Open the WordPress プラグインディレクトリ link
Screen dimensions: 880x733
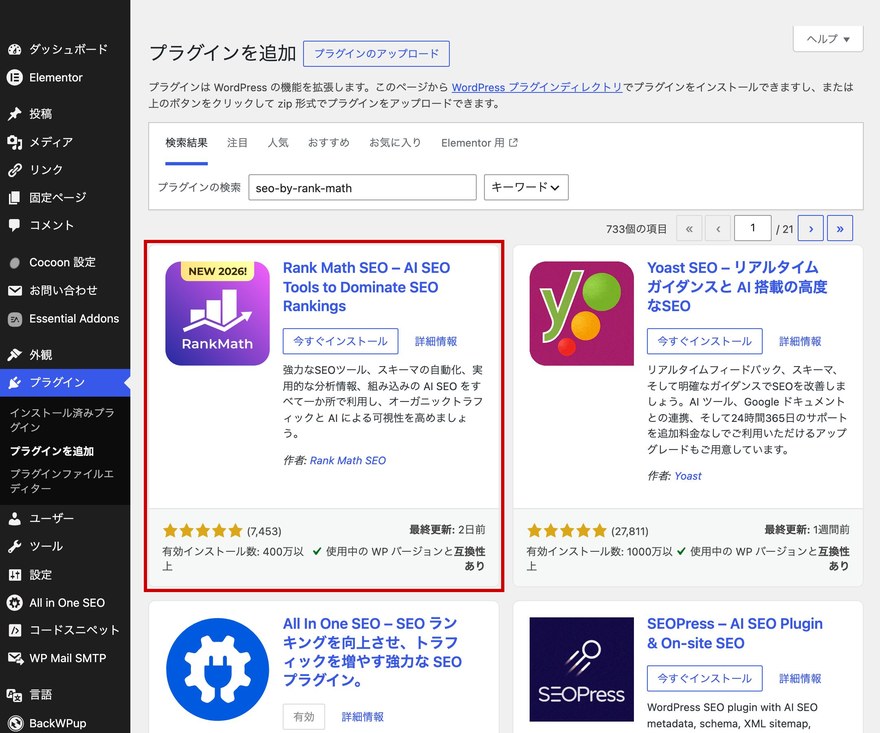(x=537, y=88)
